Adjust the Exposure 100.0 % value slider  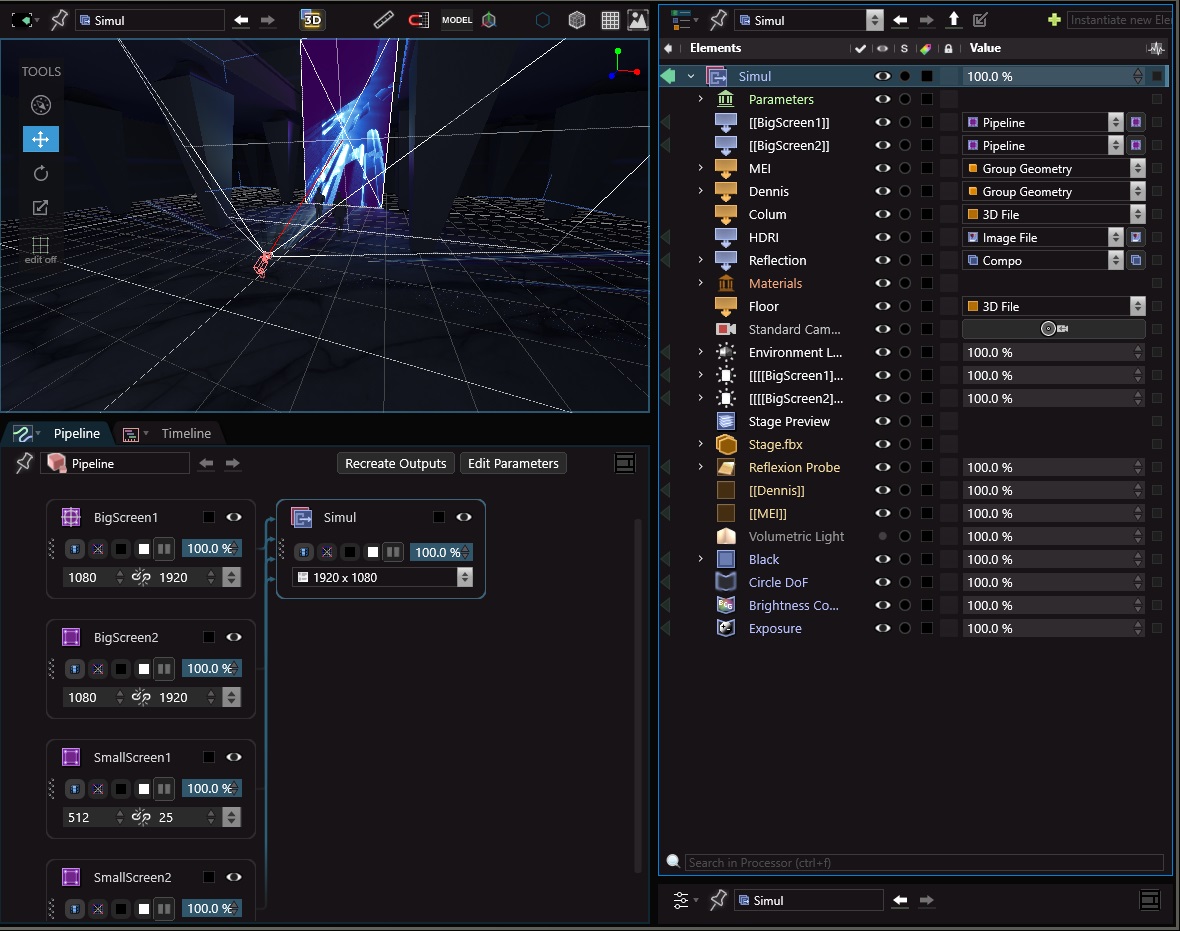click(x=1047, y=629)
